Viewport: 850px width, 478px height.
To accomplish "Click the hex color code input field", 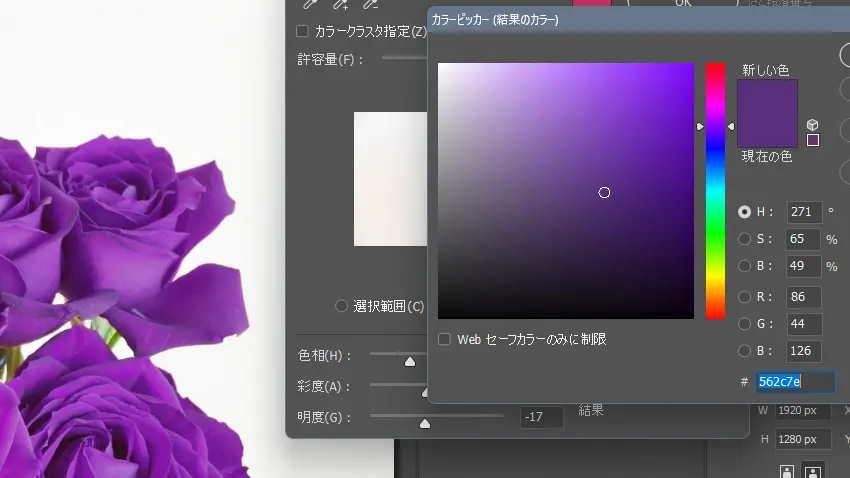I will coord(793,382).
